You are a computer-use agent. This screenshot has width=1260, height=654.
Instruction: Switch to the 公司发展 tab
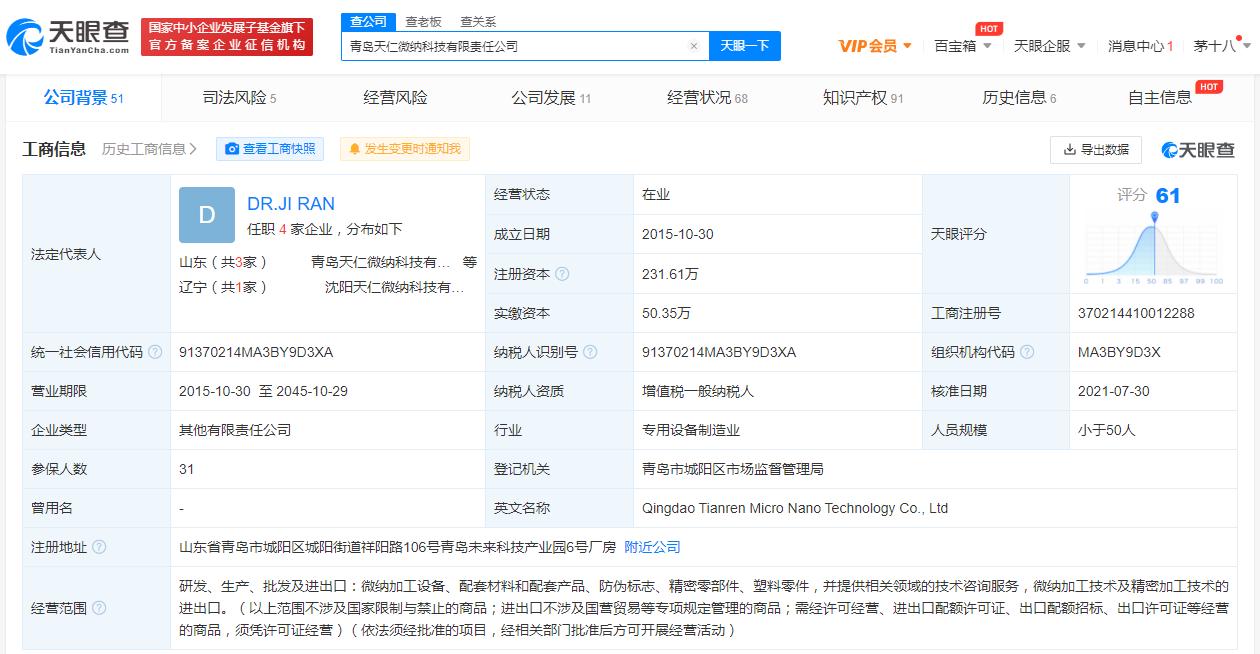(551, 98)
